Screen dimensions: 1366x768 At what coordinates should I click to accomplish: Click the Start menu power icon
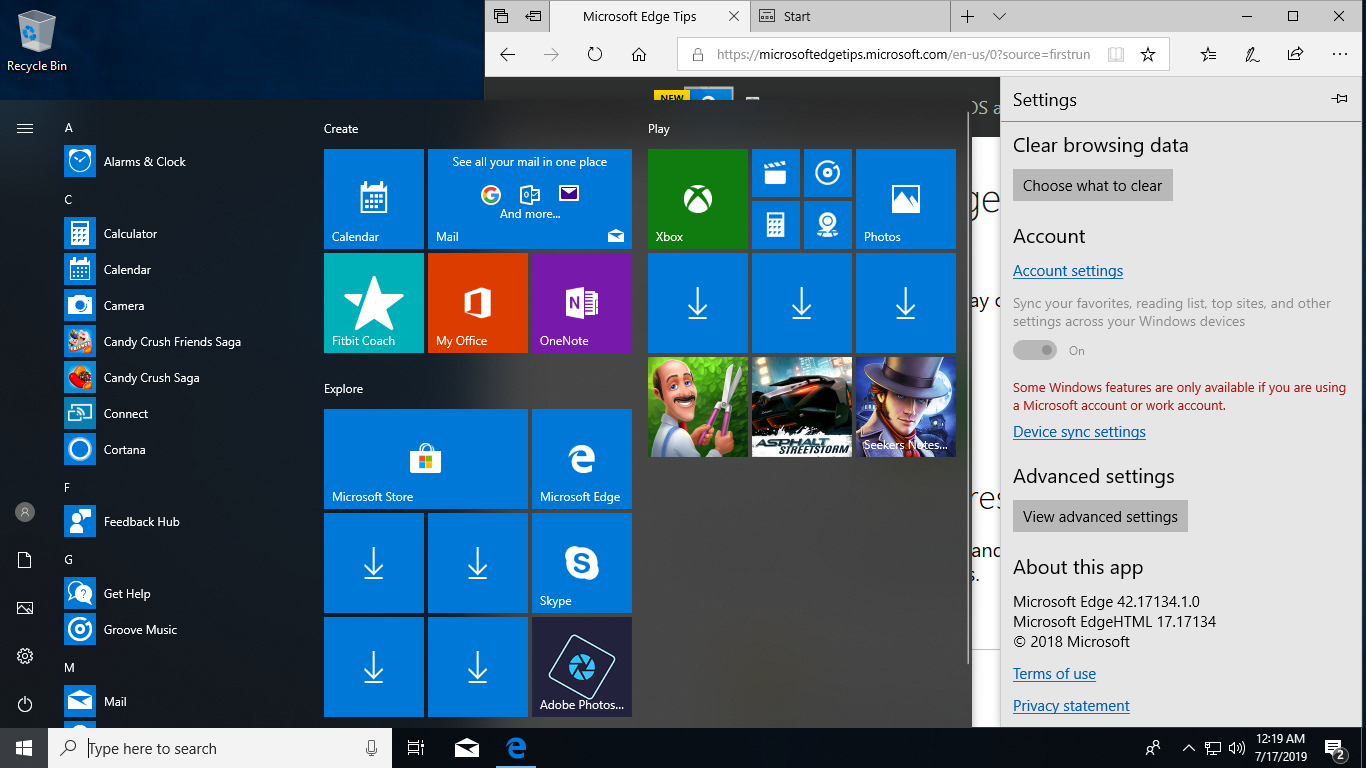pos(25,704)
